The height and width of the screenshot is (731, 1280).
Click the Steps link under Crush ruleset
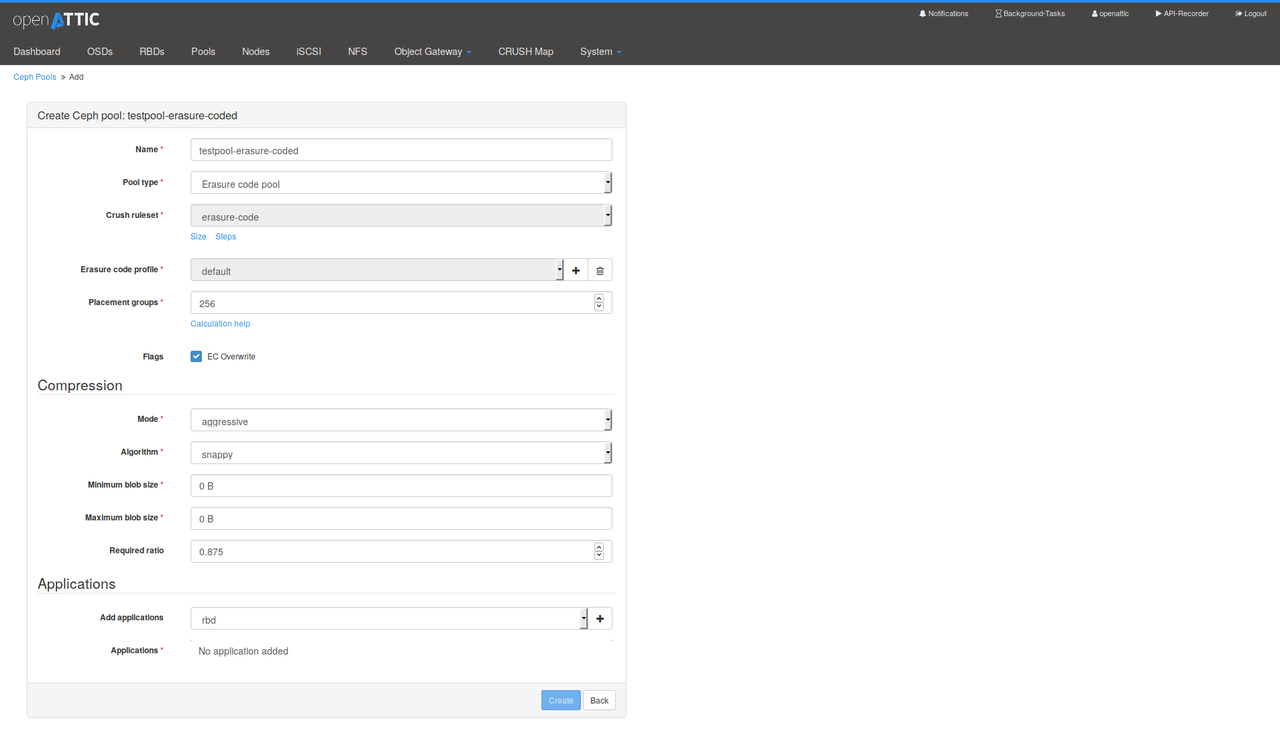point(226,237)
